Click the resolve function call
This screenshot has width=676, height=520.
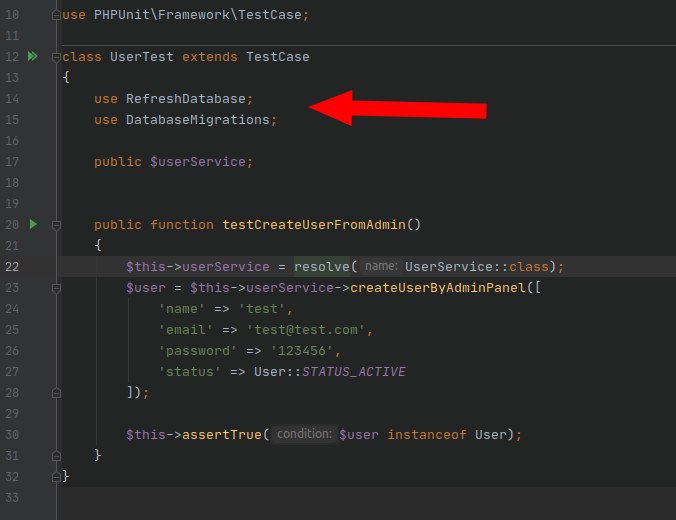[x=322, y=267]
